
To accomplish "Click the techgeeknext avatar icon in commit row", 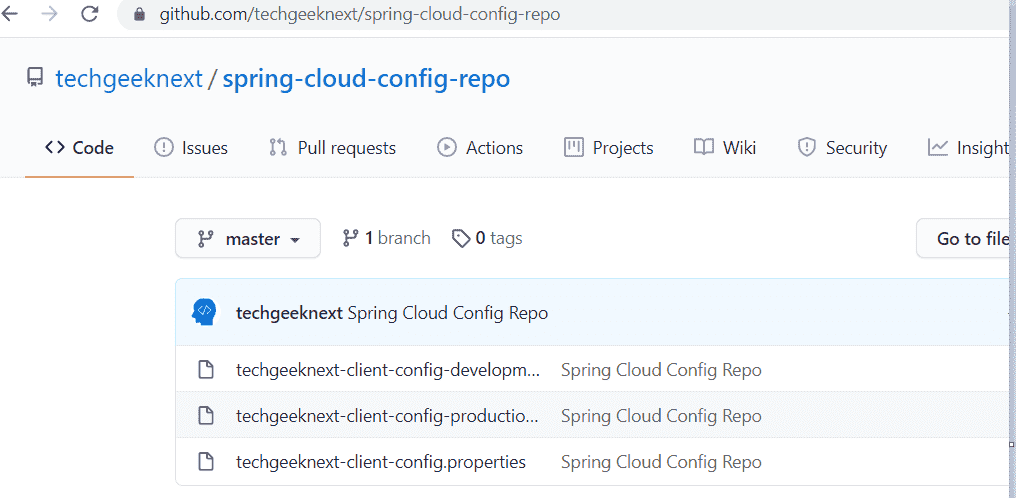I will click(204, 312).
